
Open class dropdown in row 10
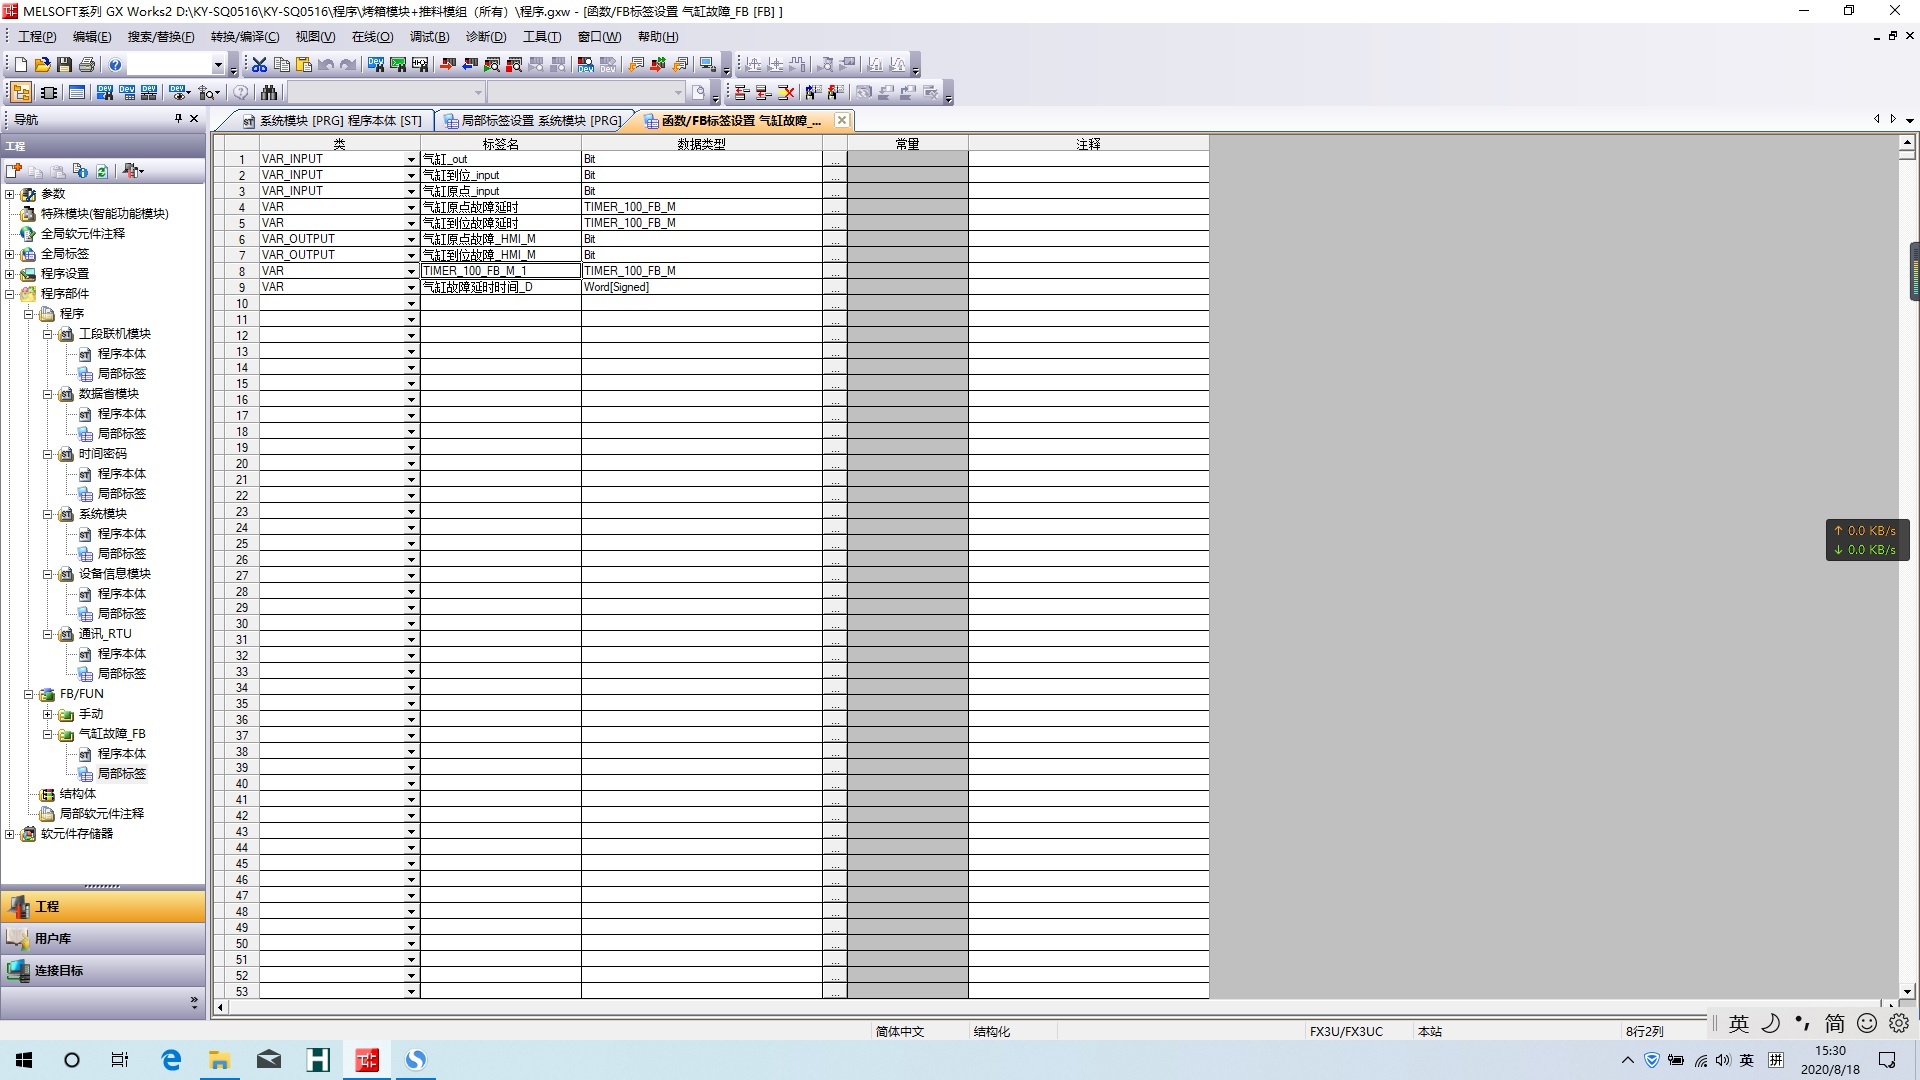tap(411, 304)
